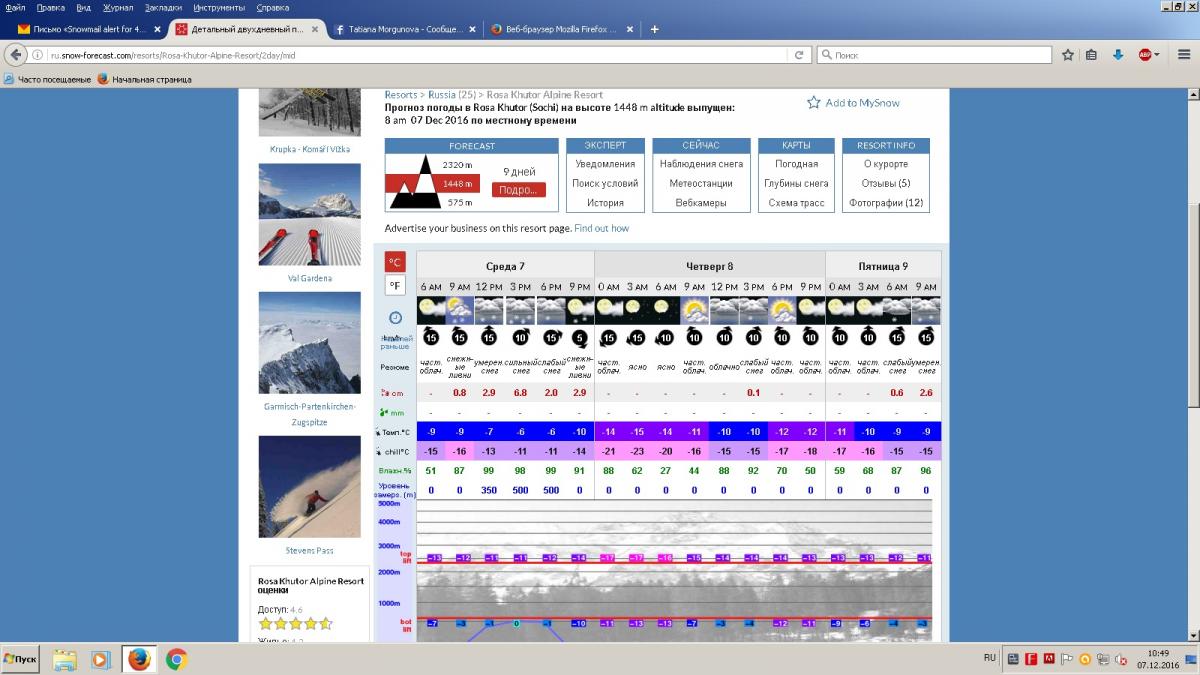The image size is (1200, 675).
Task: Switch temperature units to °F
Action: (395, 286)
